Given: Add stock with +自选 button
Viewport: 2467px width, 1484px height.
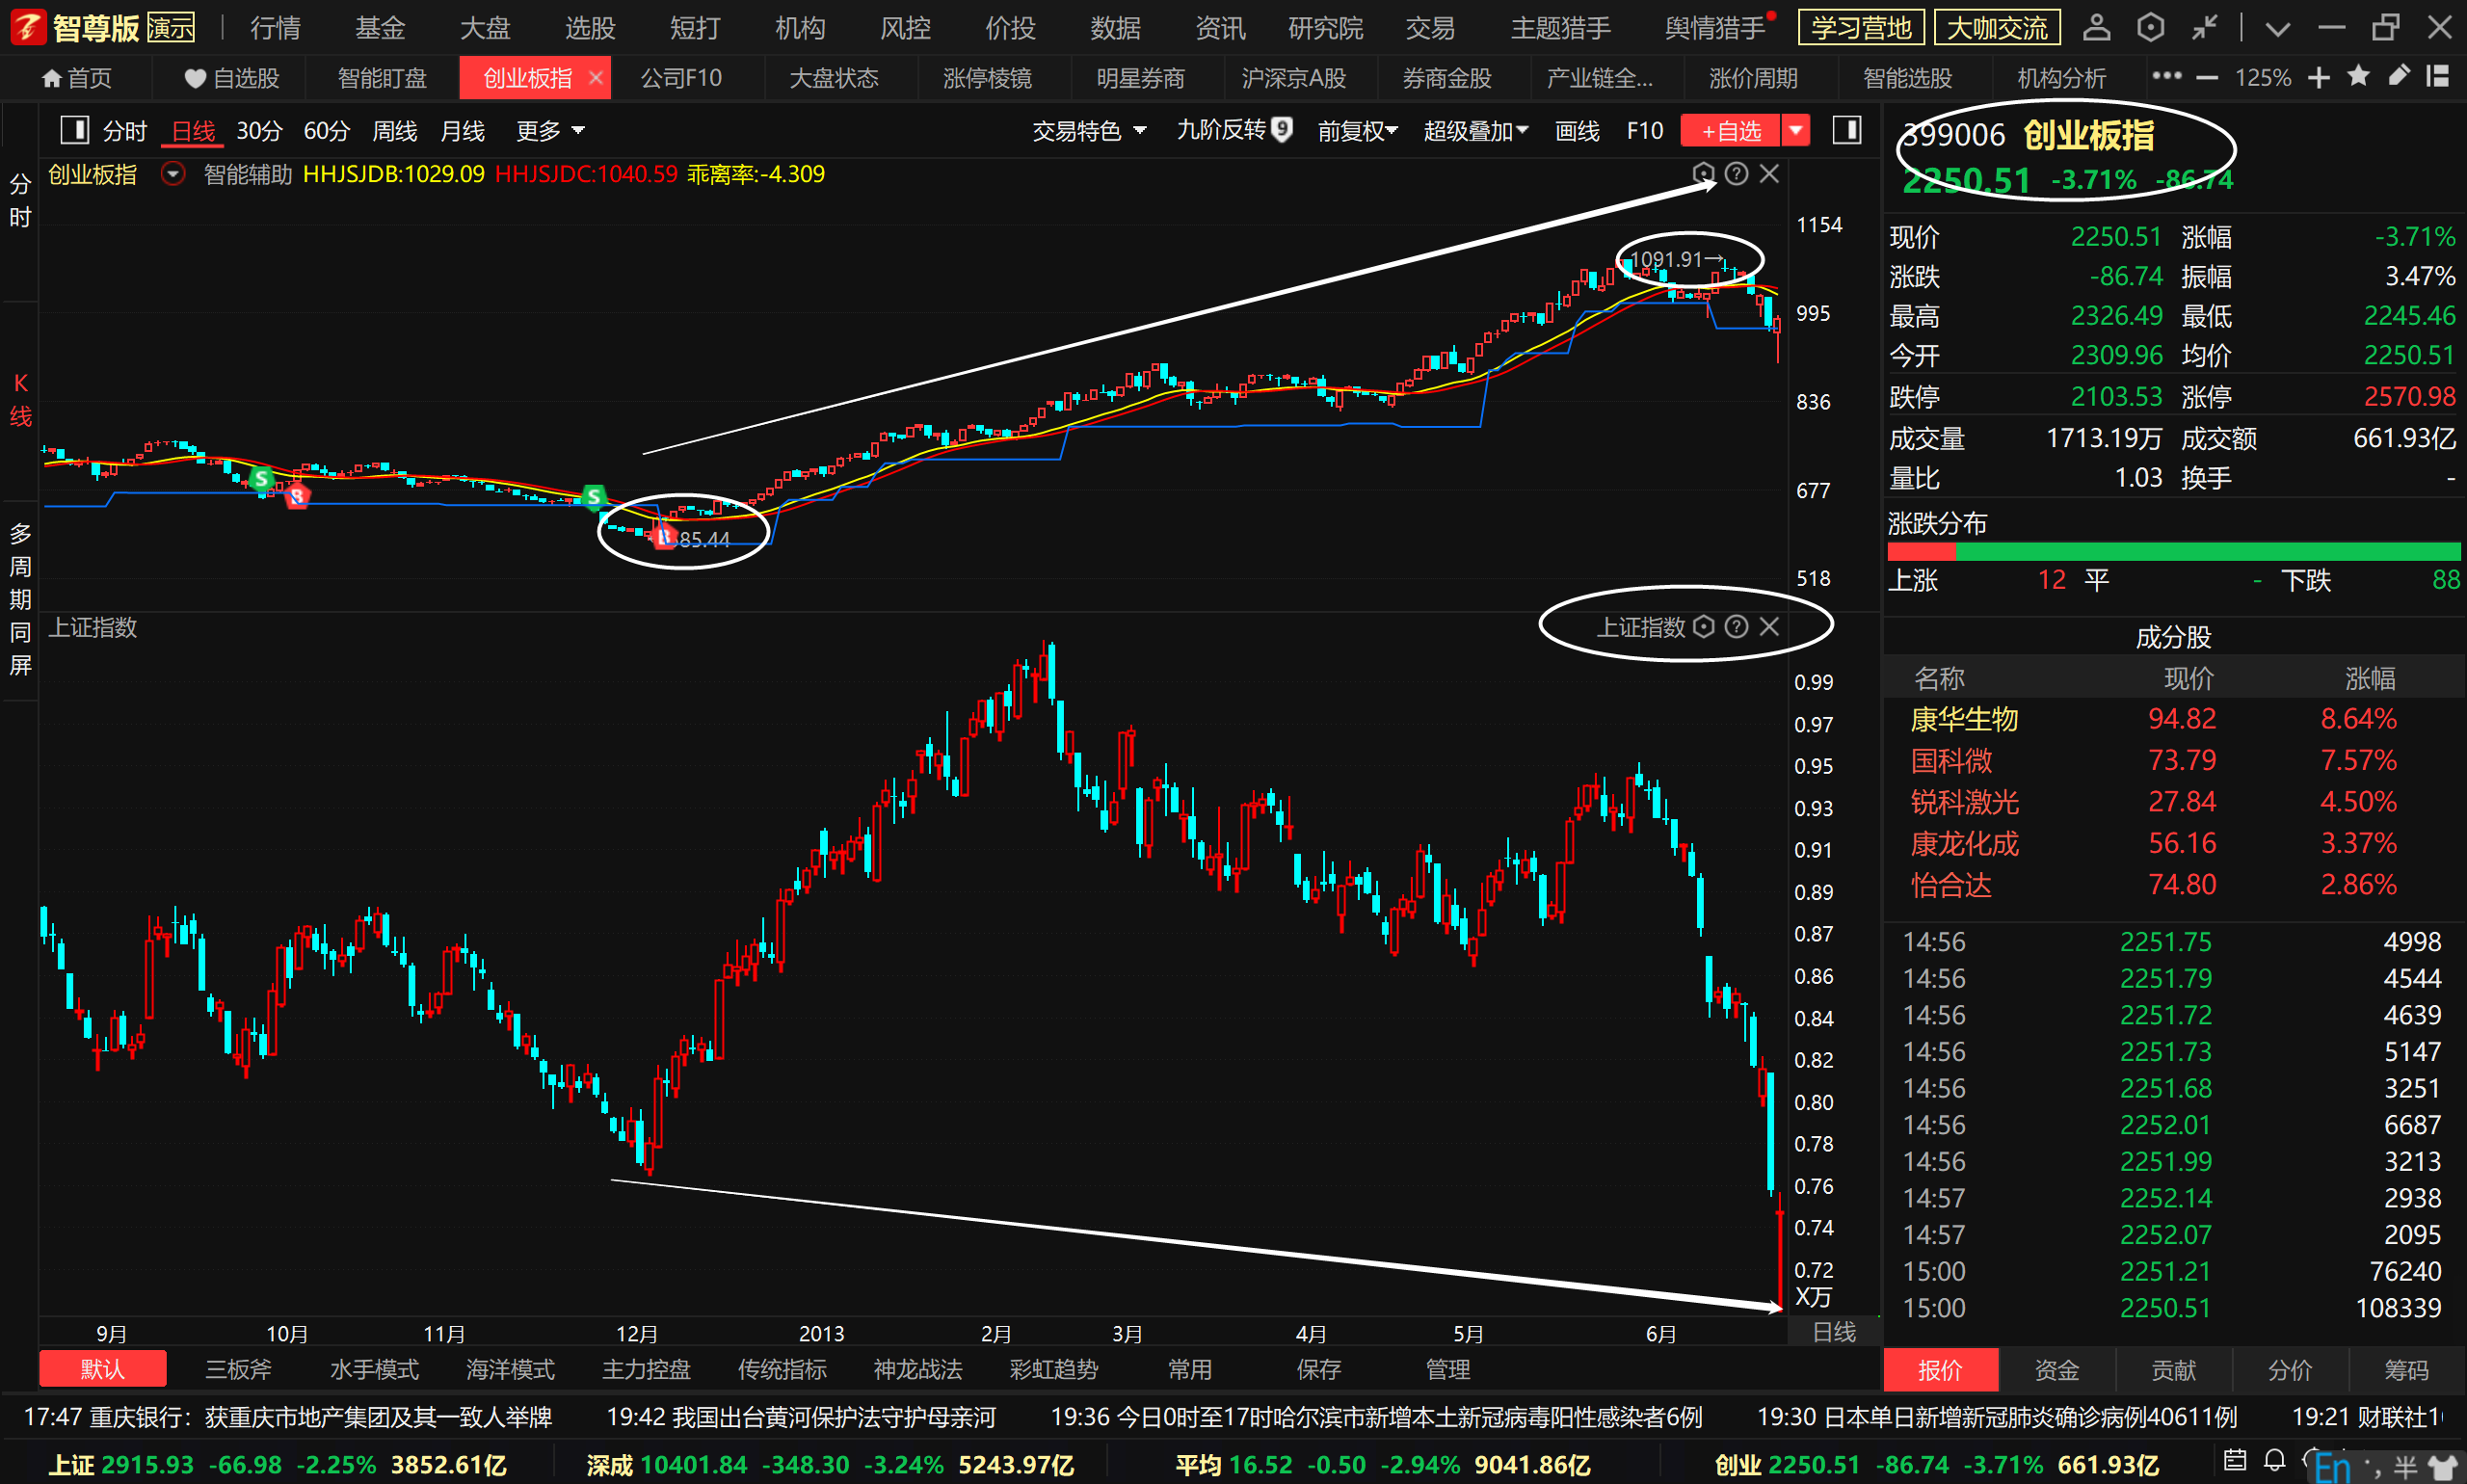Looking at the screenshot, I should [1730, 131].
